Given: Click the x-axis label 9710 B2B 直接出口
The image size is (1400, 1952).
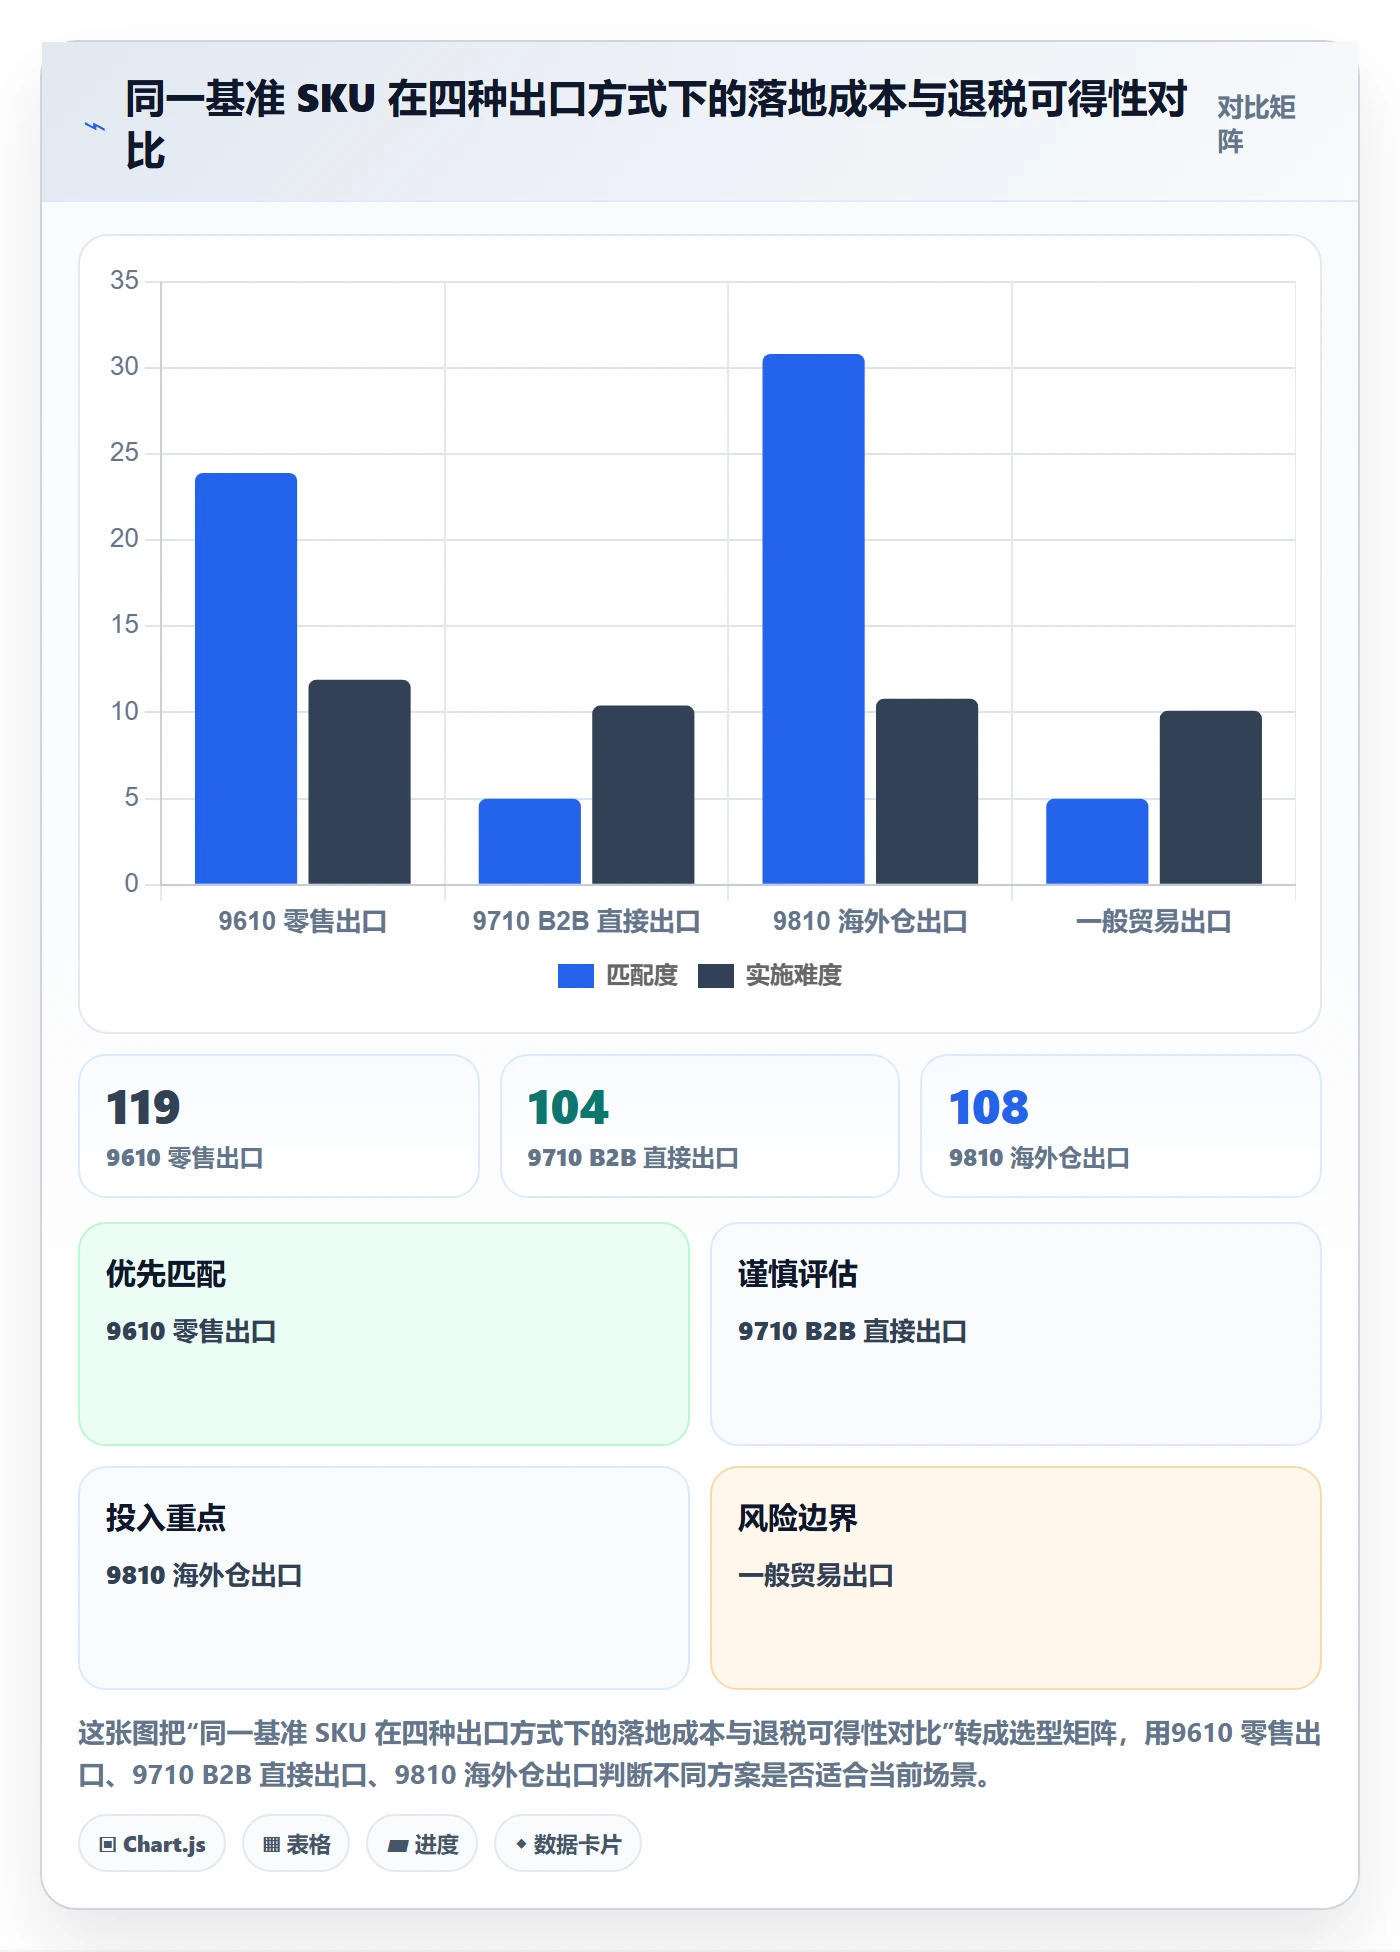Looking at the screenshot, I should (586, 921).
